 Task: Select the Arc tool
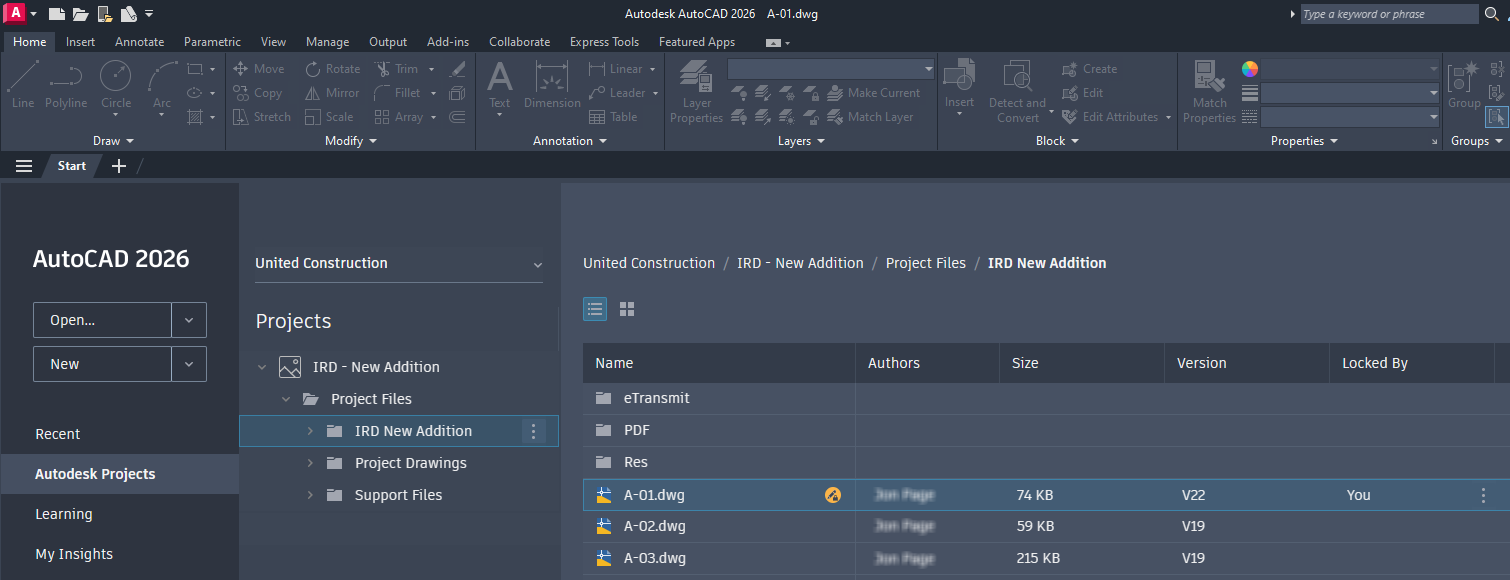coord(162,84)
